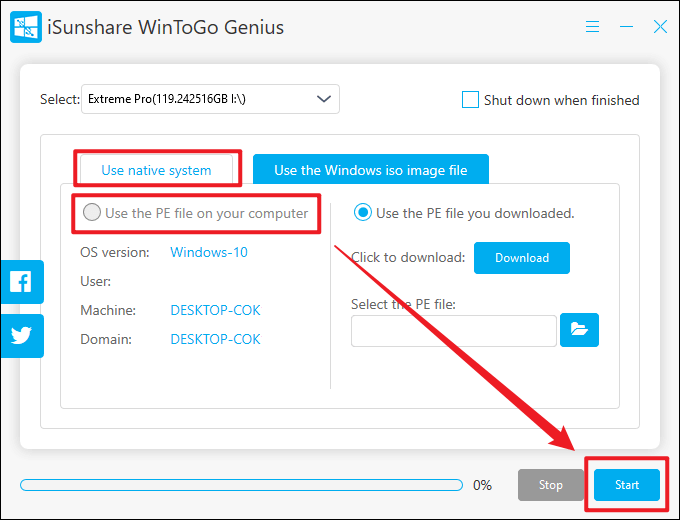Close the WinToGo Genius window

[x=660, y=27]
